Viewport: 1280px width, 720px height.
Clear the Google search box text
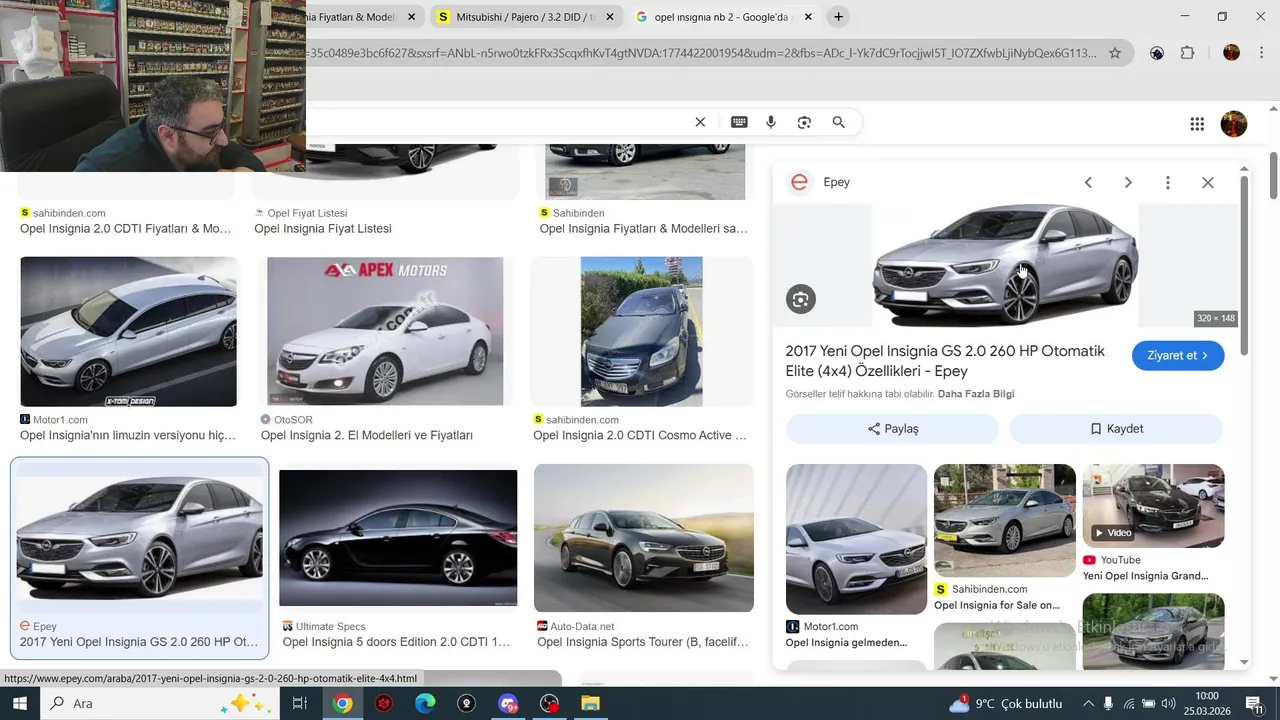(700, 122)
